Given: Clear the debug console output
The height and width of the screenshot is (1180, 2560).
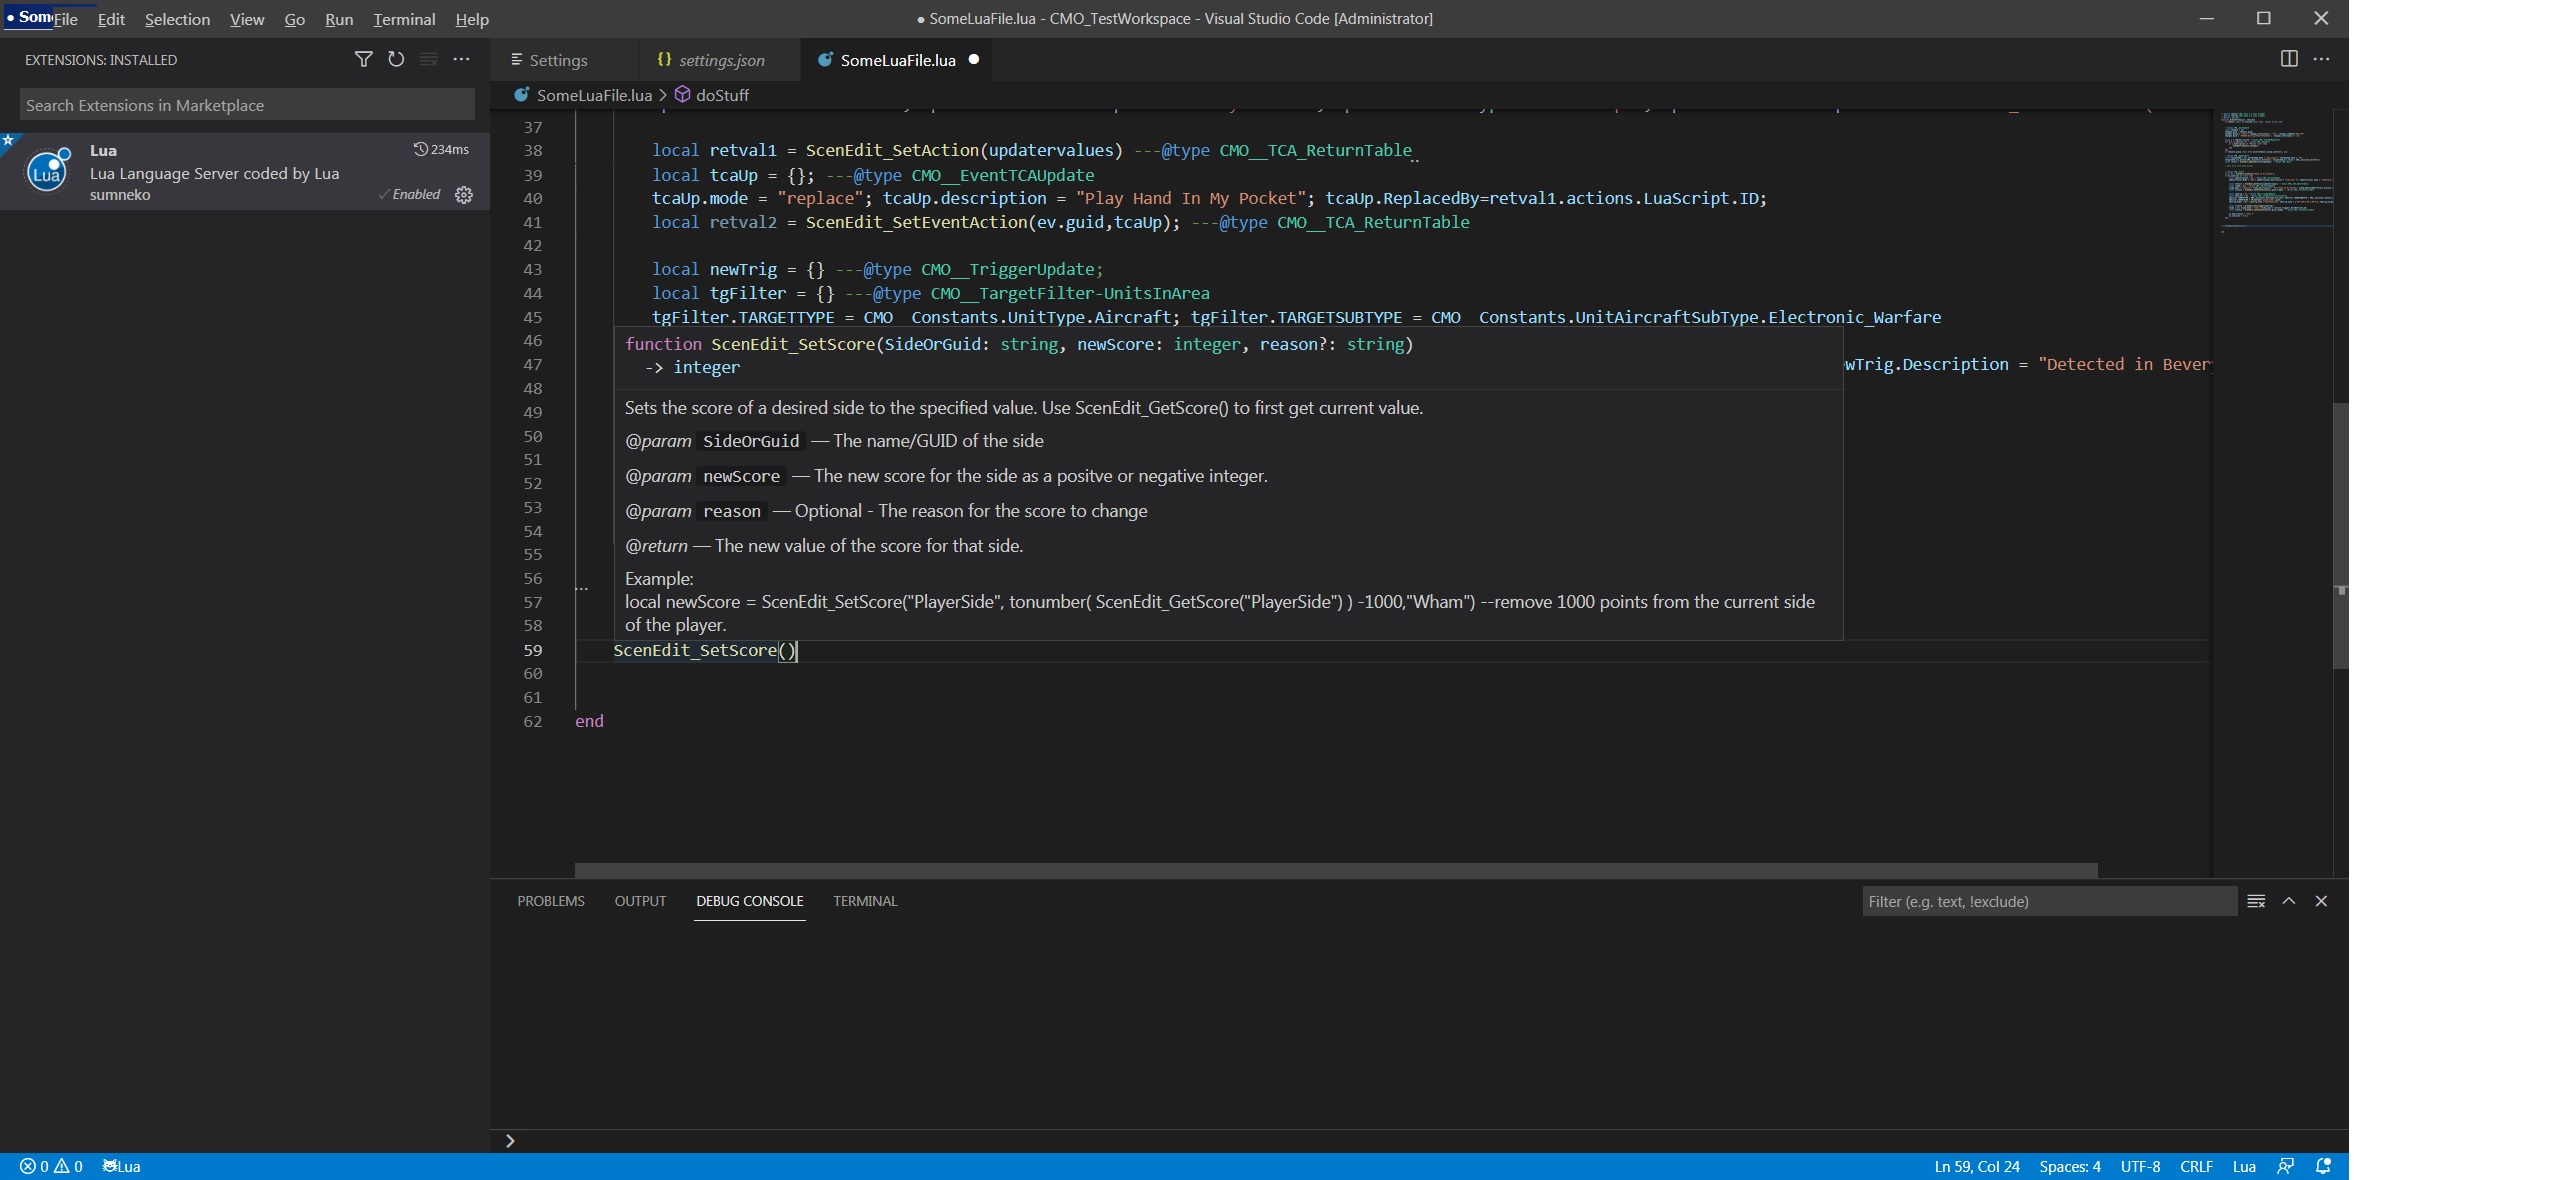Looking at the screenshot, I should coord(2256,901).
